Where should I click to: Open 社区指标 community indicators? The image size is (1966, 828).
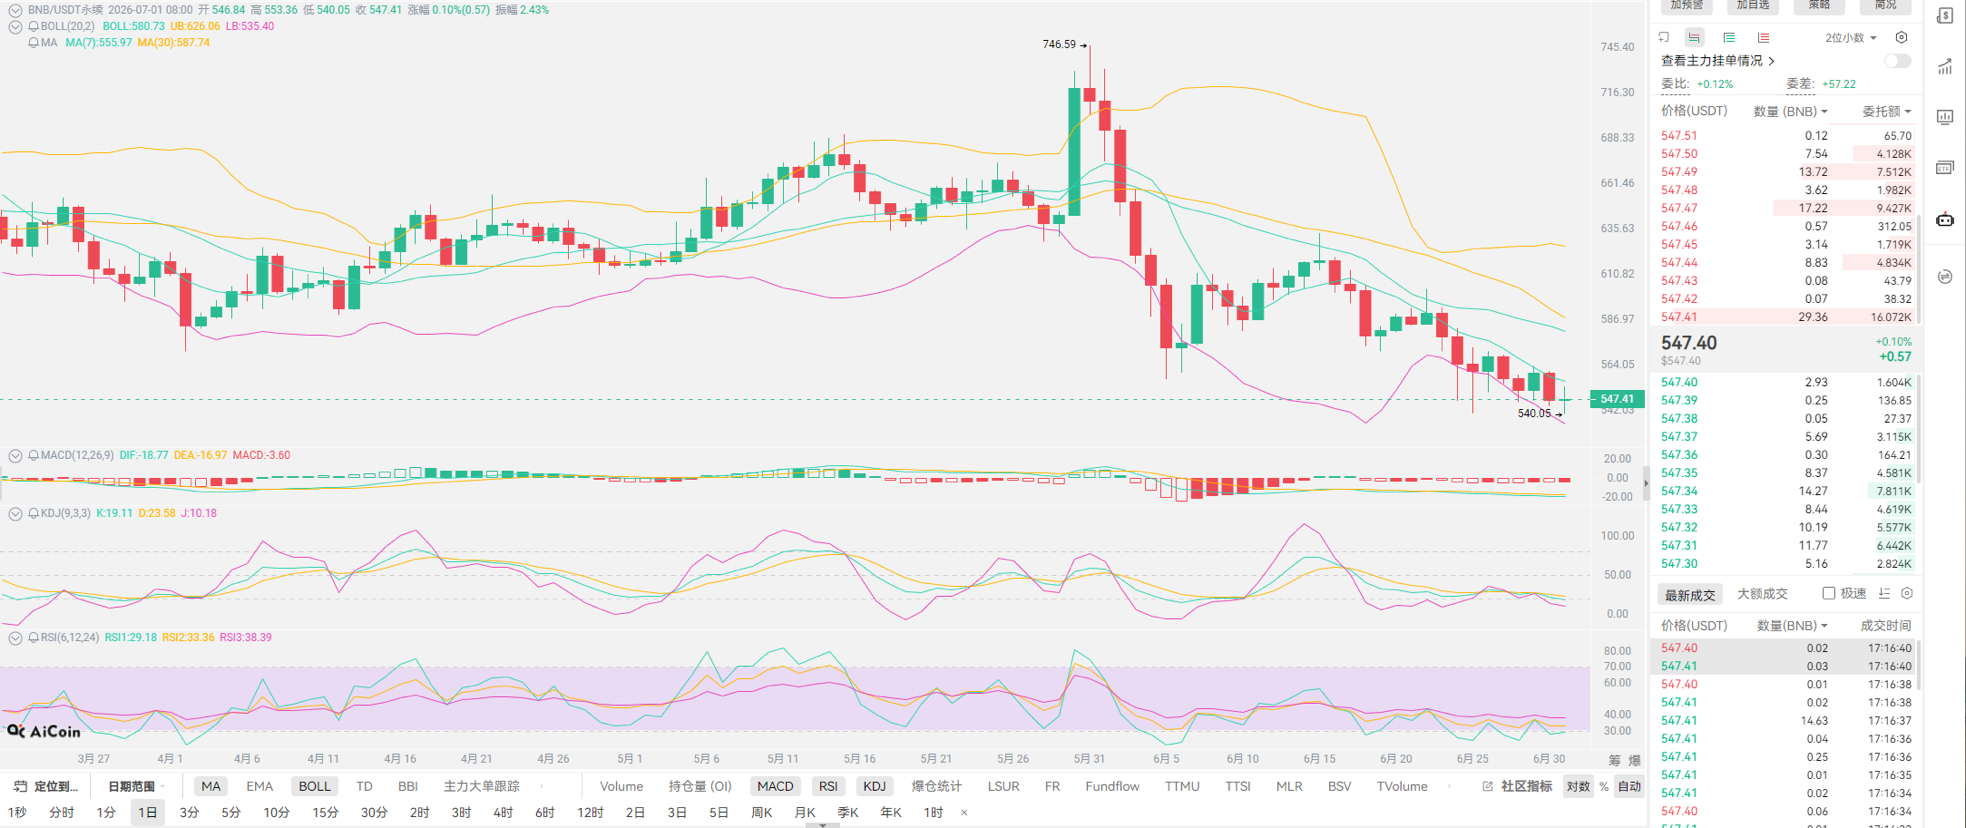click(x=1526, y=786)
